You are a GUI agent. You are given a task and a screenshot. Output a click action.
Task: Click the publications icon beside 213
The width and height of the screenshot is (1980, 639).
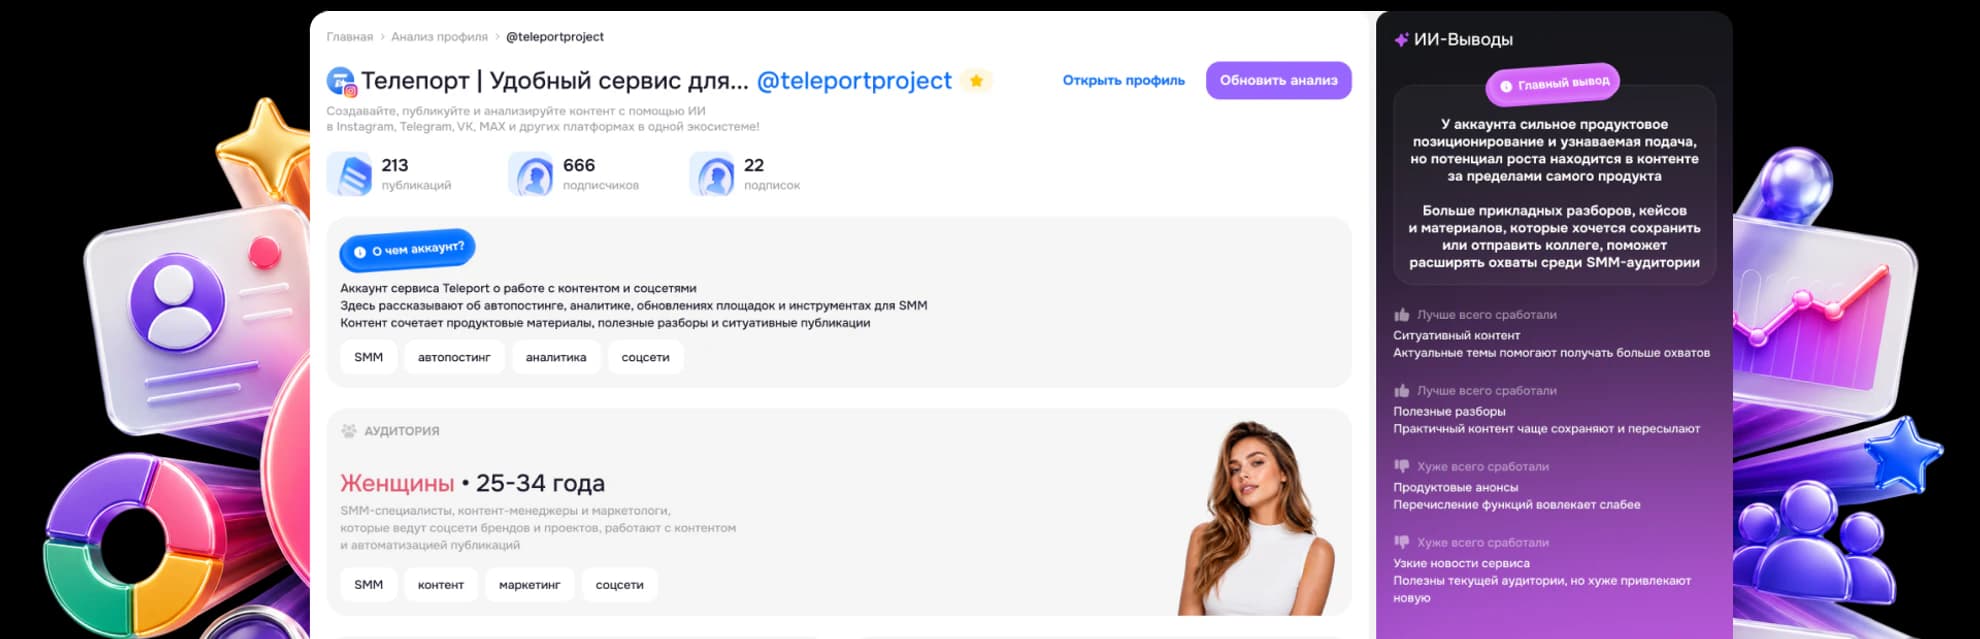[350, 175]
